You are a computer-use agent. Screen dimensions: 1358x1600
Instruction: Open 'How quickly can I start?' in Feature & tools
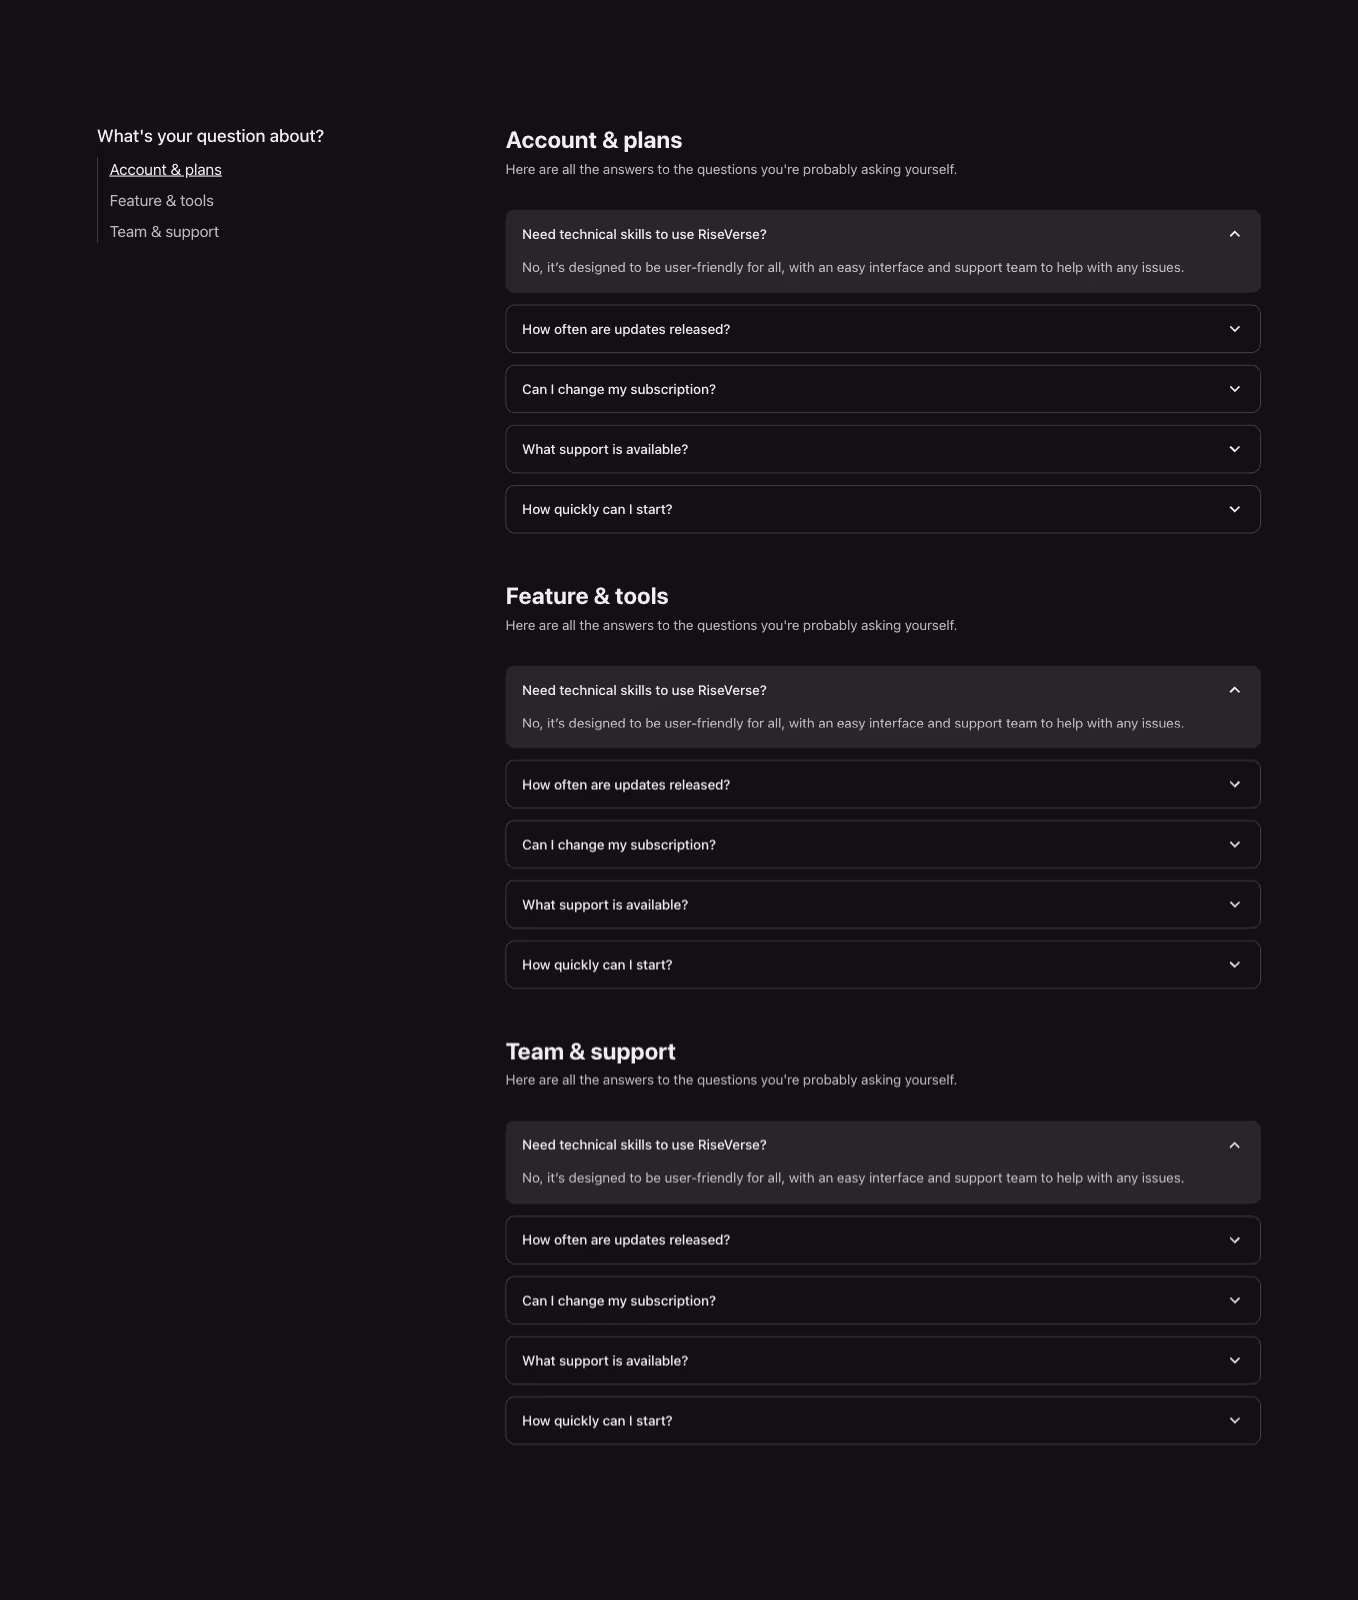tap(882, 964)
